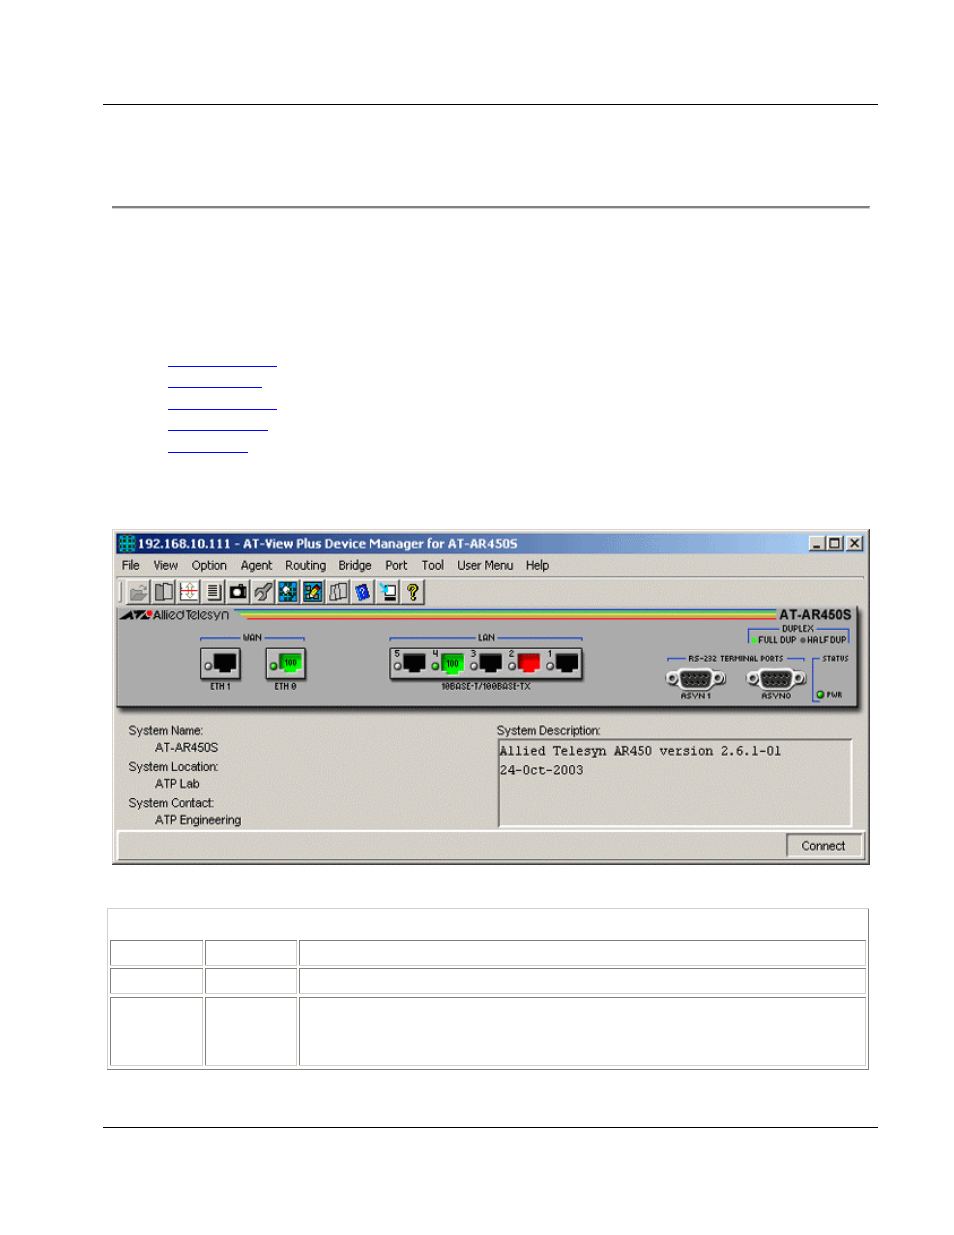The image size is (954, 1235).
Task: Minimize the Device Manager window
Action: click(817, 543)
